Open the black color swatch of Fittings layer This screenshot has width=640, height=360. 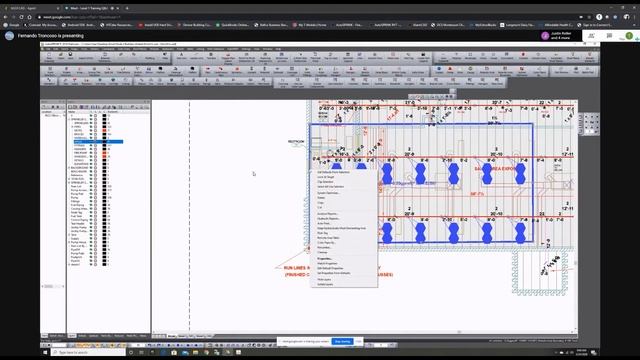coord(104,201)
